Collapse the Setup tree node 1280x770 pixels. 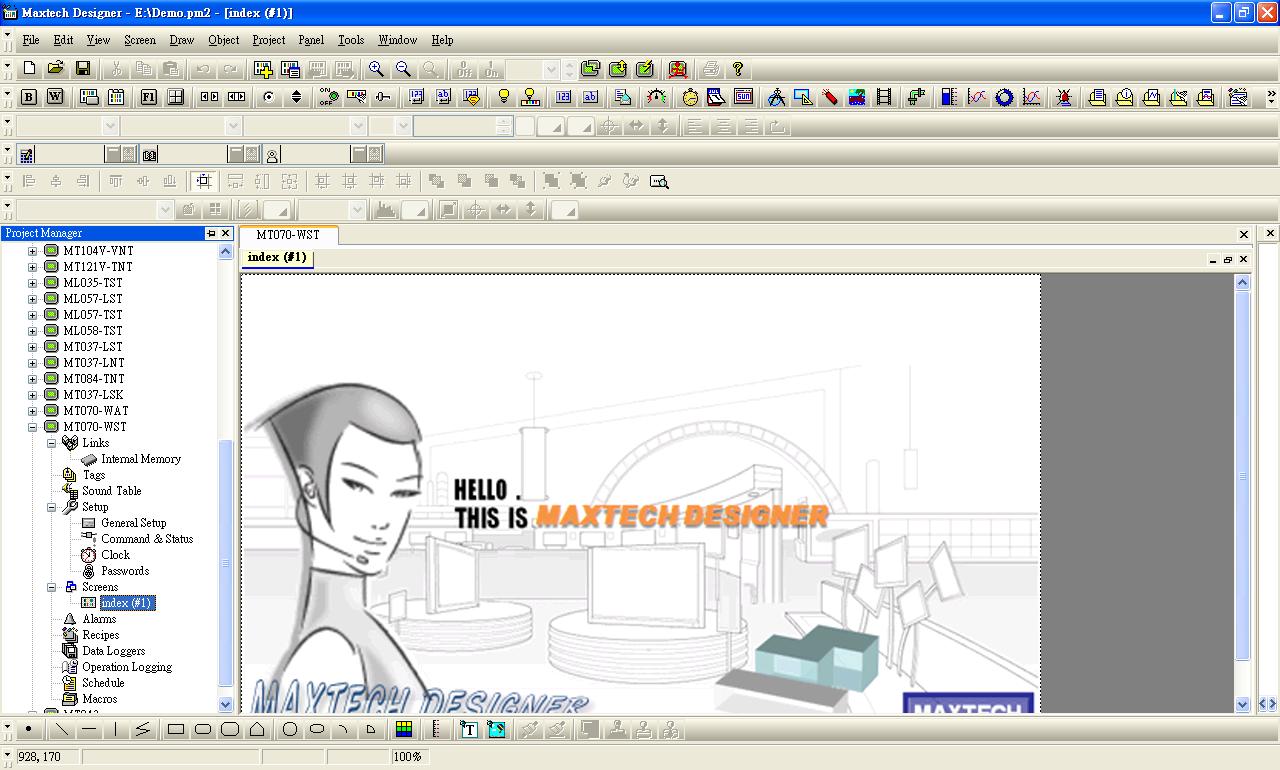click(51, 507)
